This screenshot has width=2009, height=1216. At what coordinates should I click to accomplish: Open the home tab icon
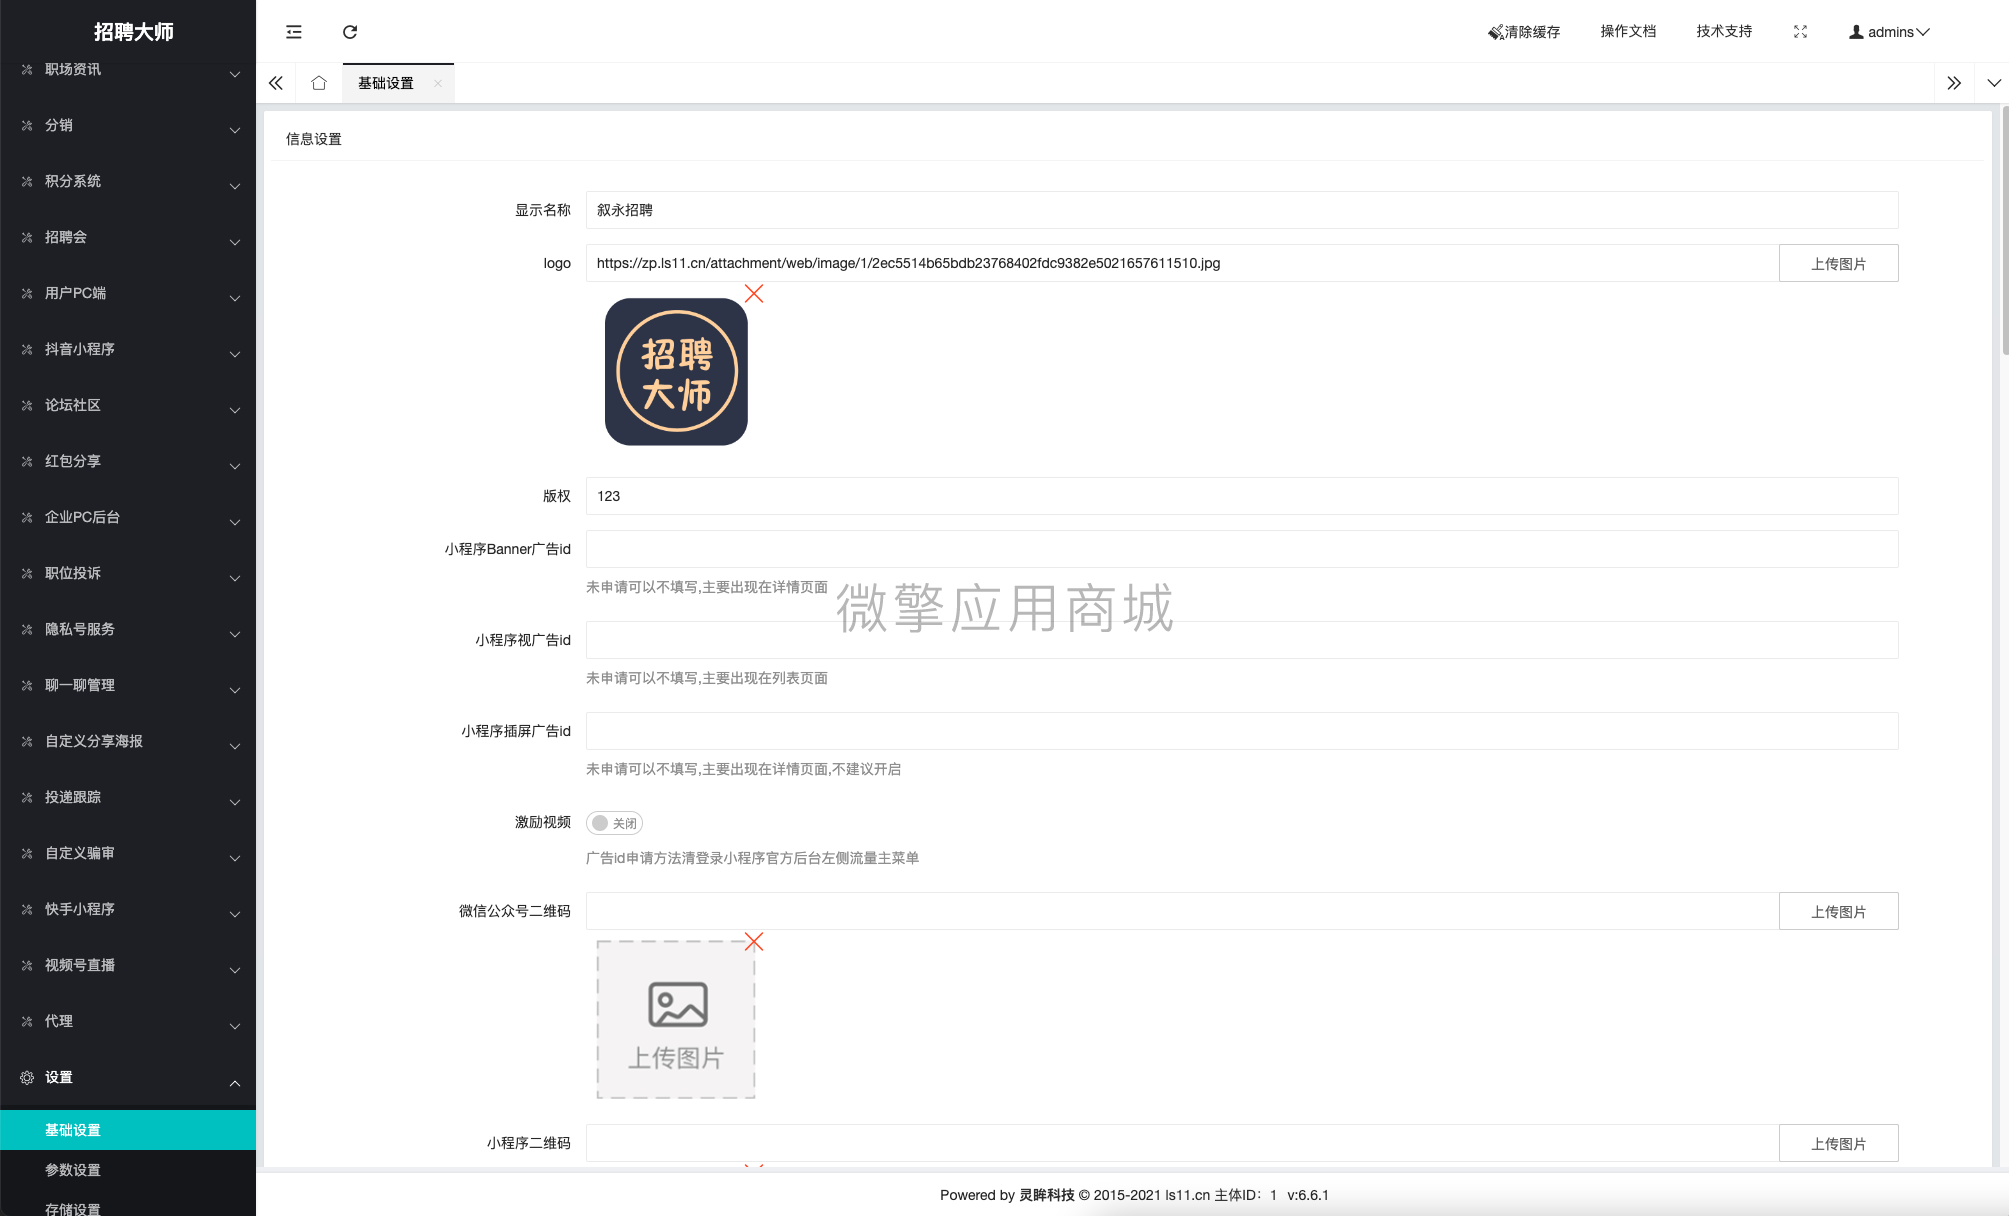pyautogui.click(x=319, y=83)
